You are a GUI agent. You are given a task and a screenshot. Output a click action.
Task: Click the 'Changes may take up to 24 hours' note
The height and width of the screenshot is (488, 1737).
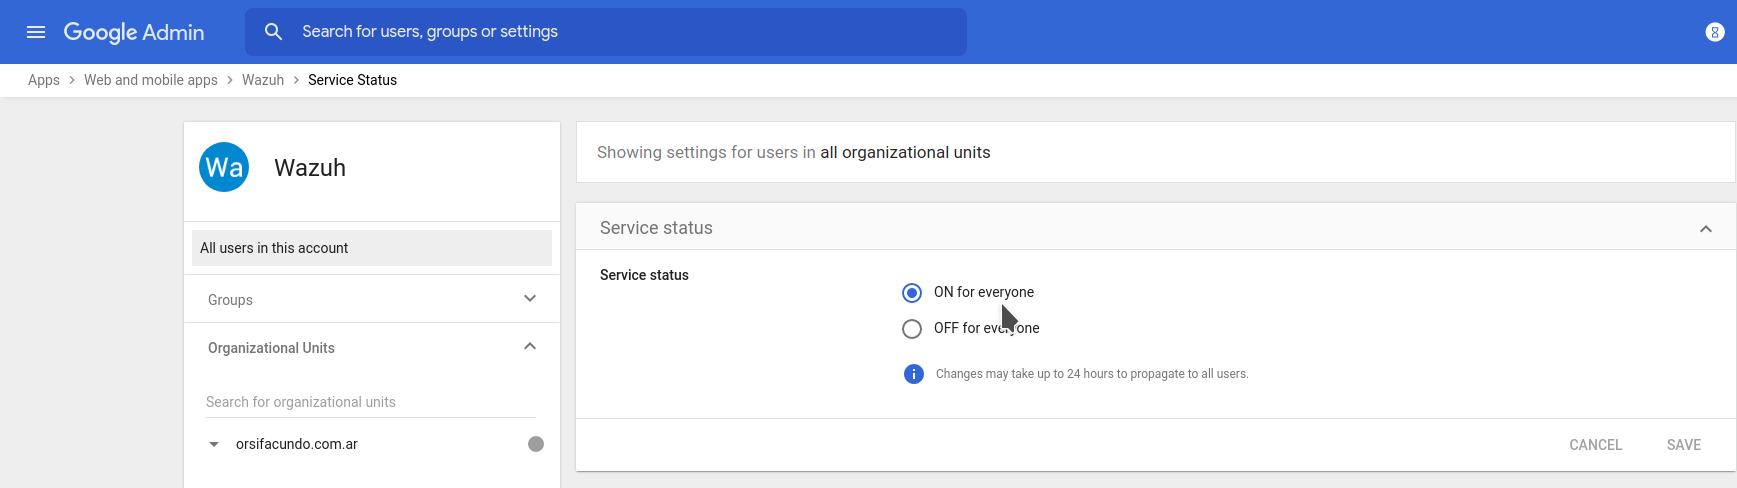pos(1092,374)
